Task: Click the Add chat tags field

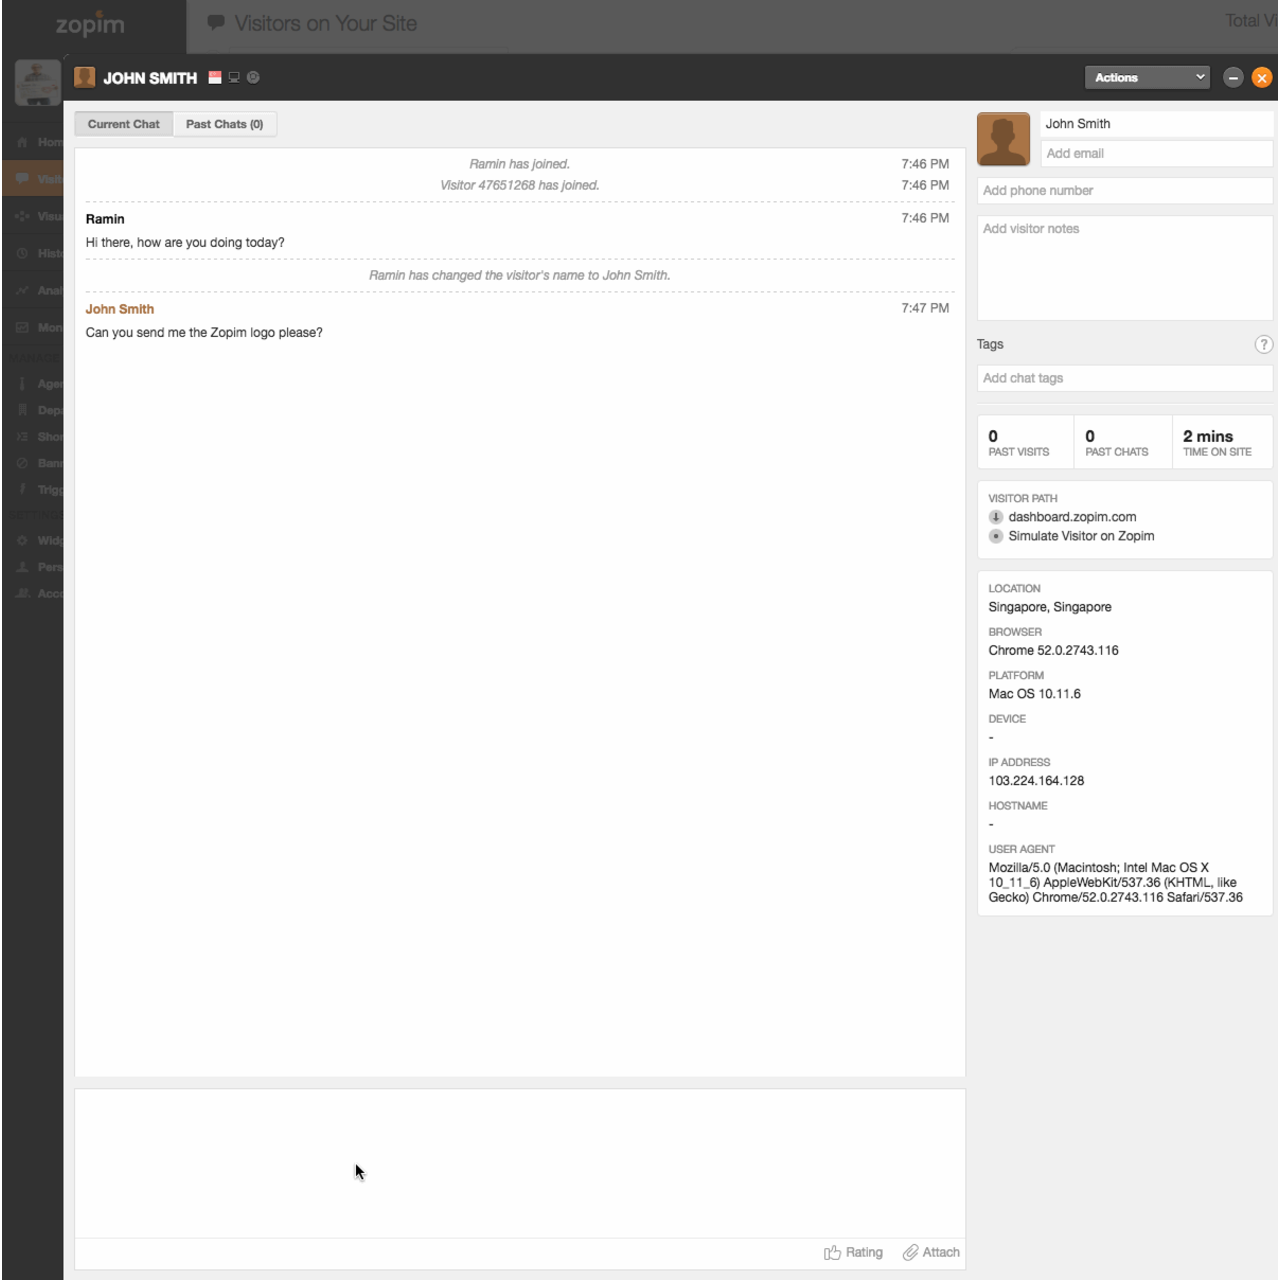Action: tap(1124, 378)
